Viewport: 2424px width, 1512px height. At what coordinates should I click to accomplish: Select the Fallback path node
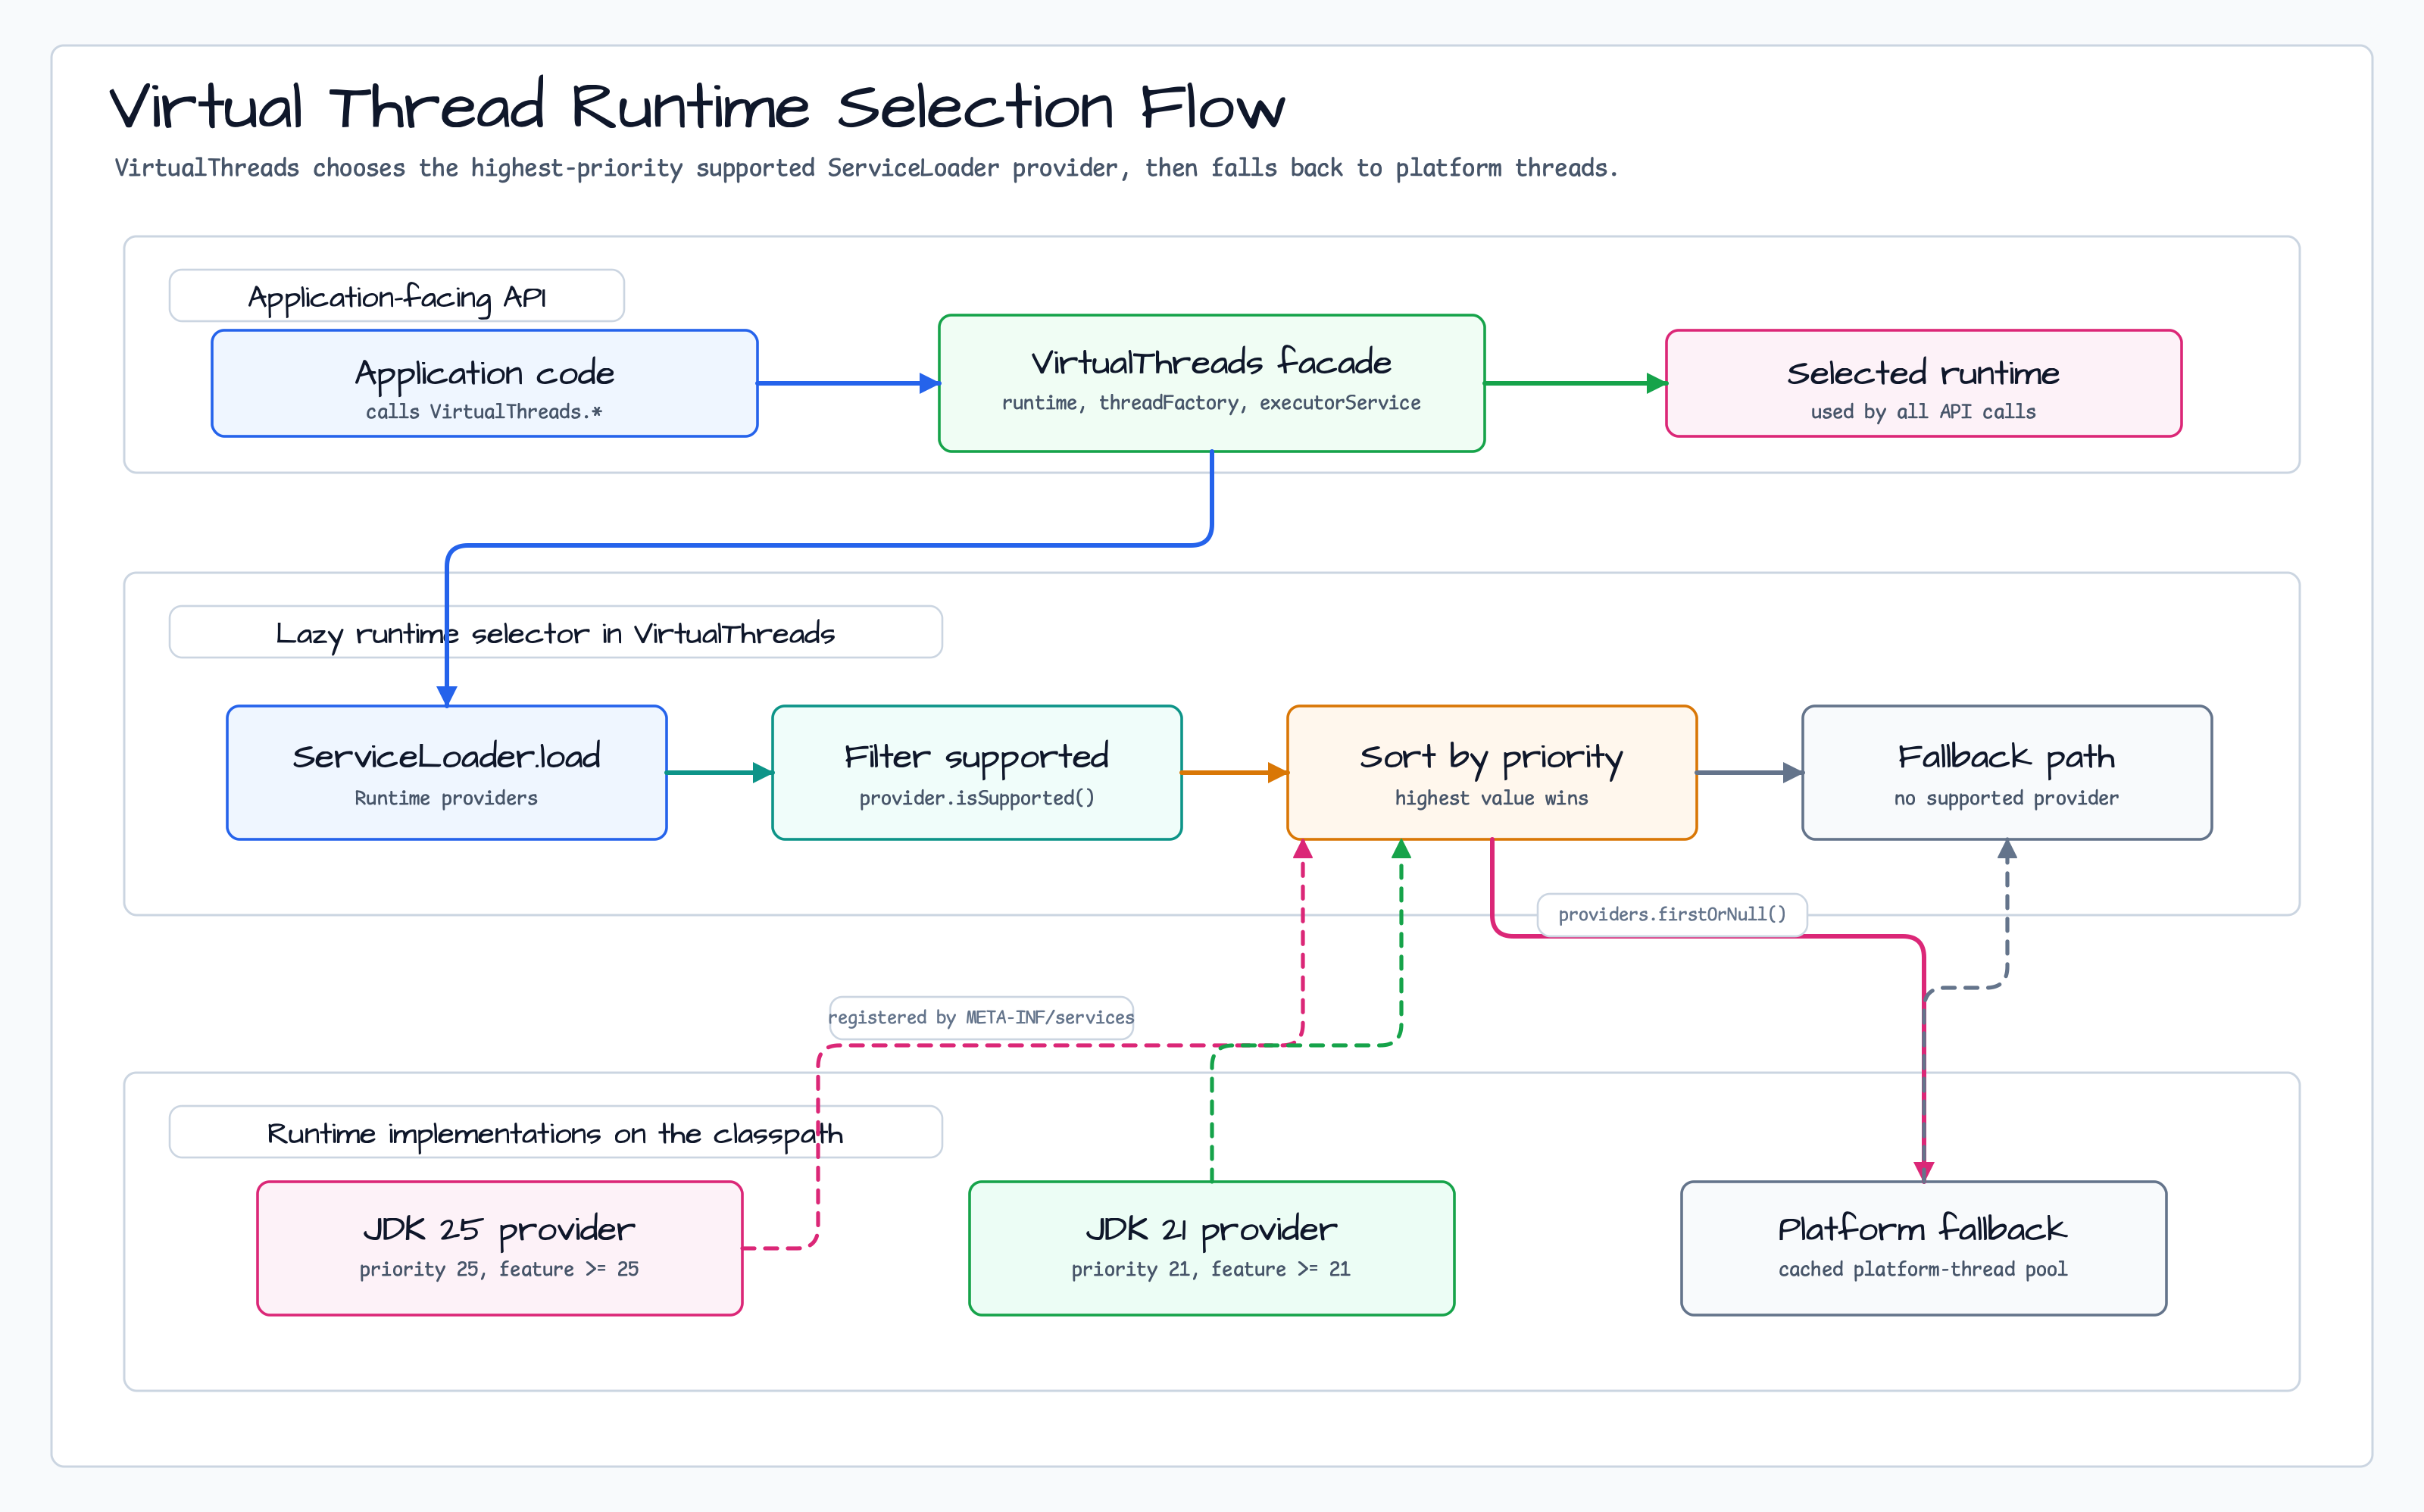pos(2007,773)
